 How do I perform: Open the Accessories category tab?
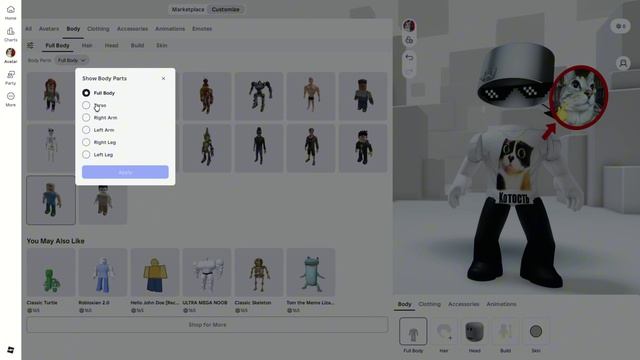point(132,29)
